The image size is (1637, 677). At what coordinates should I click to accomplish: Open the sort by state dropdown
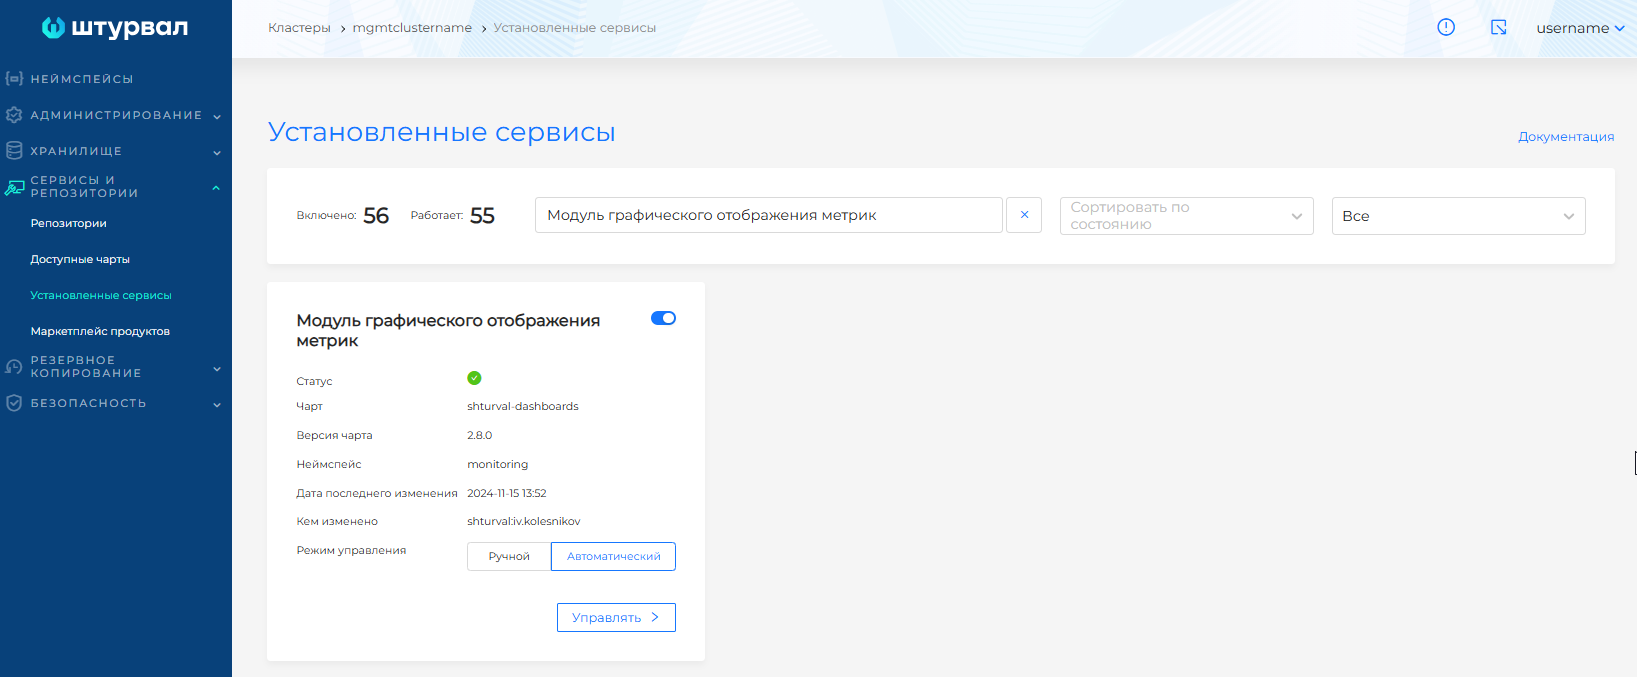1186,216
